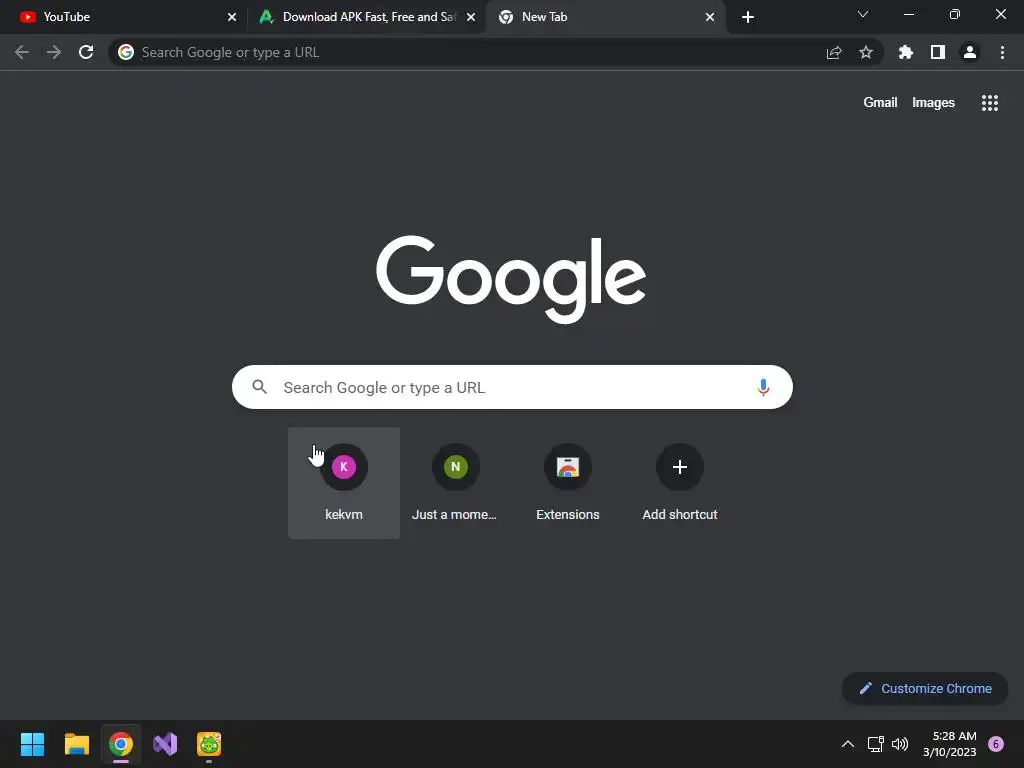The width and height of the screenshot is (1024, 768).
Task: Open the green pig app in taskbar
Action: click(x=209, y=744)
